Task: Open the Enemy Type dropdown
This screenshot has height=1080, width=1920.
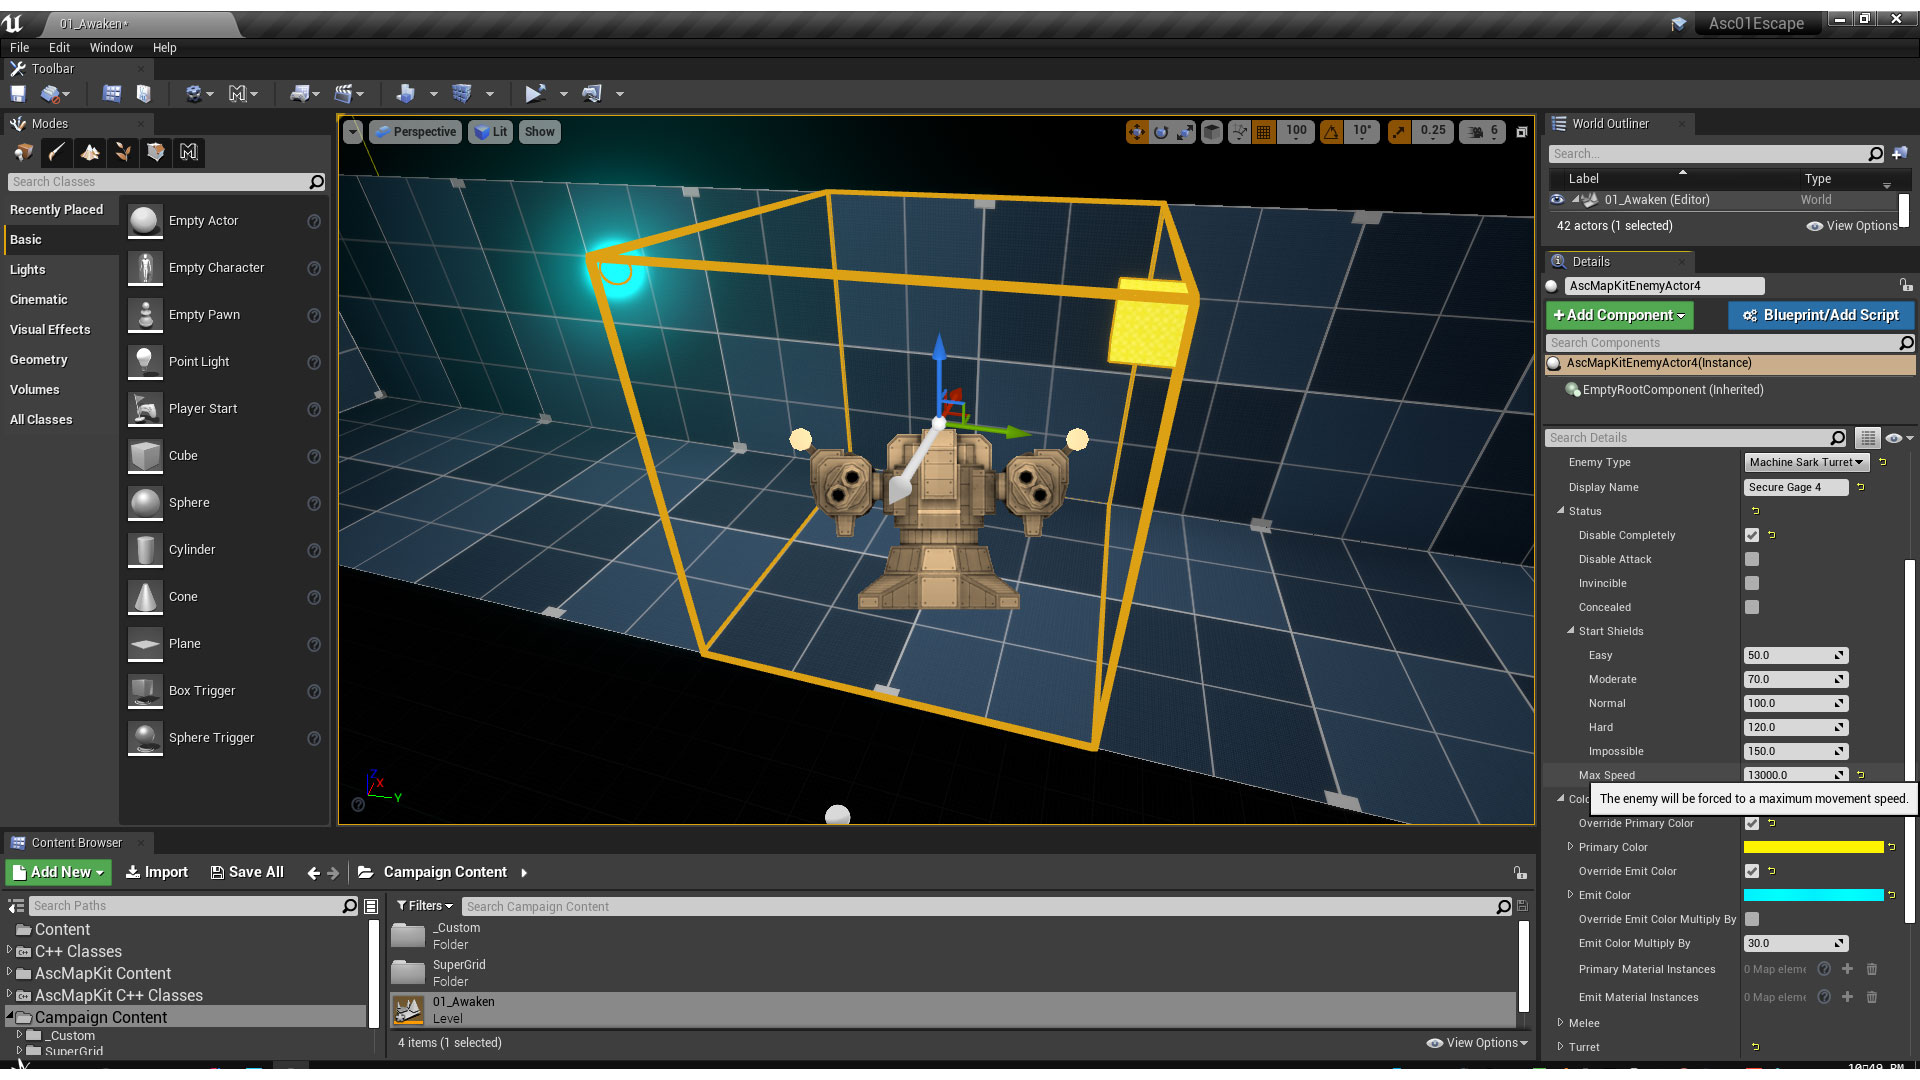Action: pyautogui.click(x=1806, y=462)
